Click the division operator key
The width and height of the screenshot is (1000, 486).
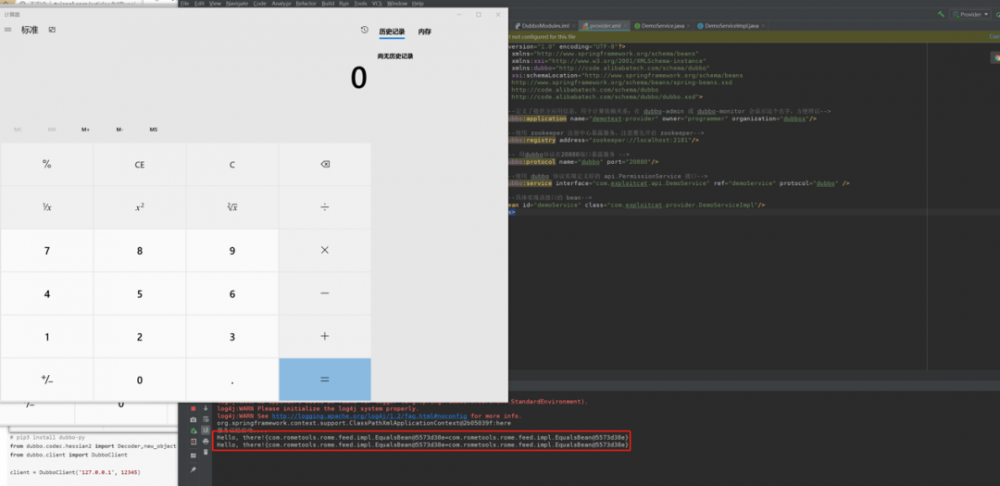point(325,207)
